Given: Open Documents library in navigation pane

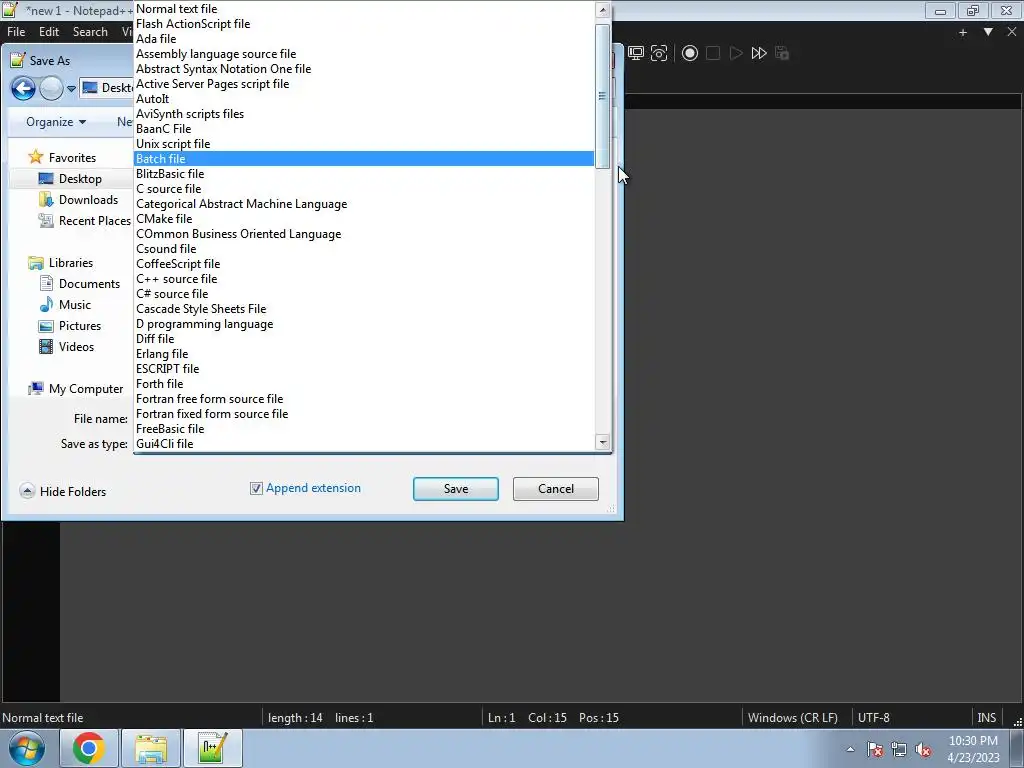Looking at the screenshot, I should [x=89, y=284].
